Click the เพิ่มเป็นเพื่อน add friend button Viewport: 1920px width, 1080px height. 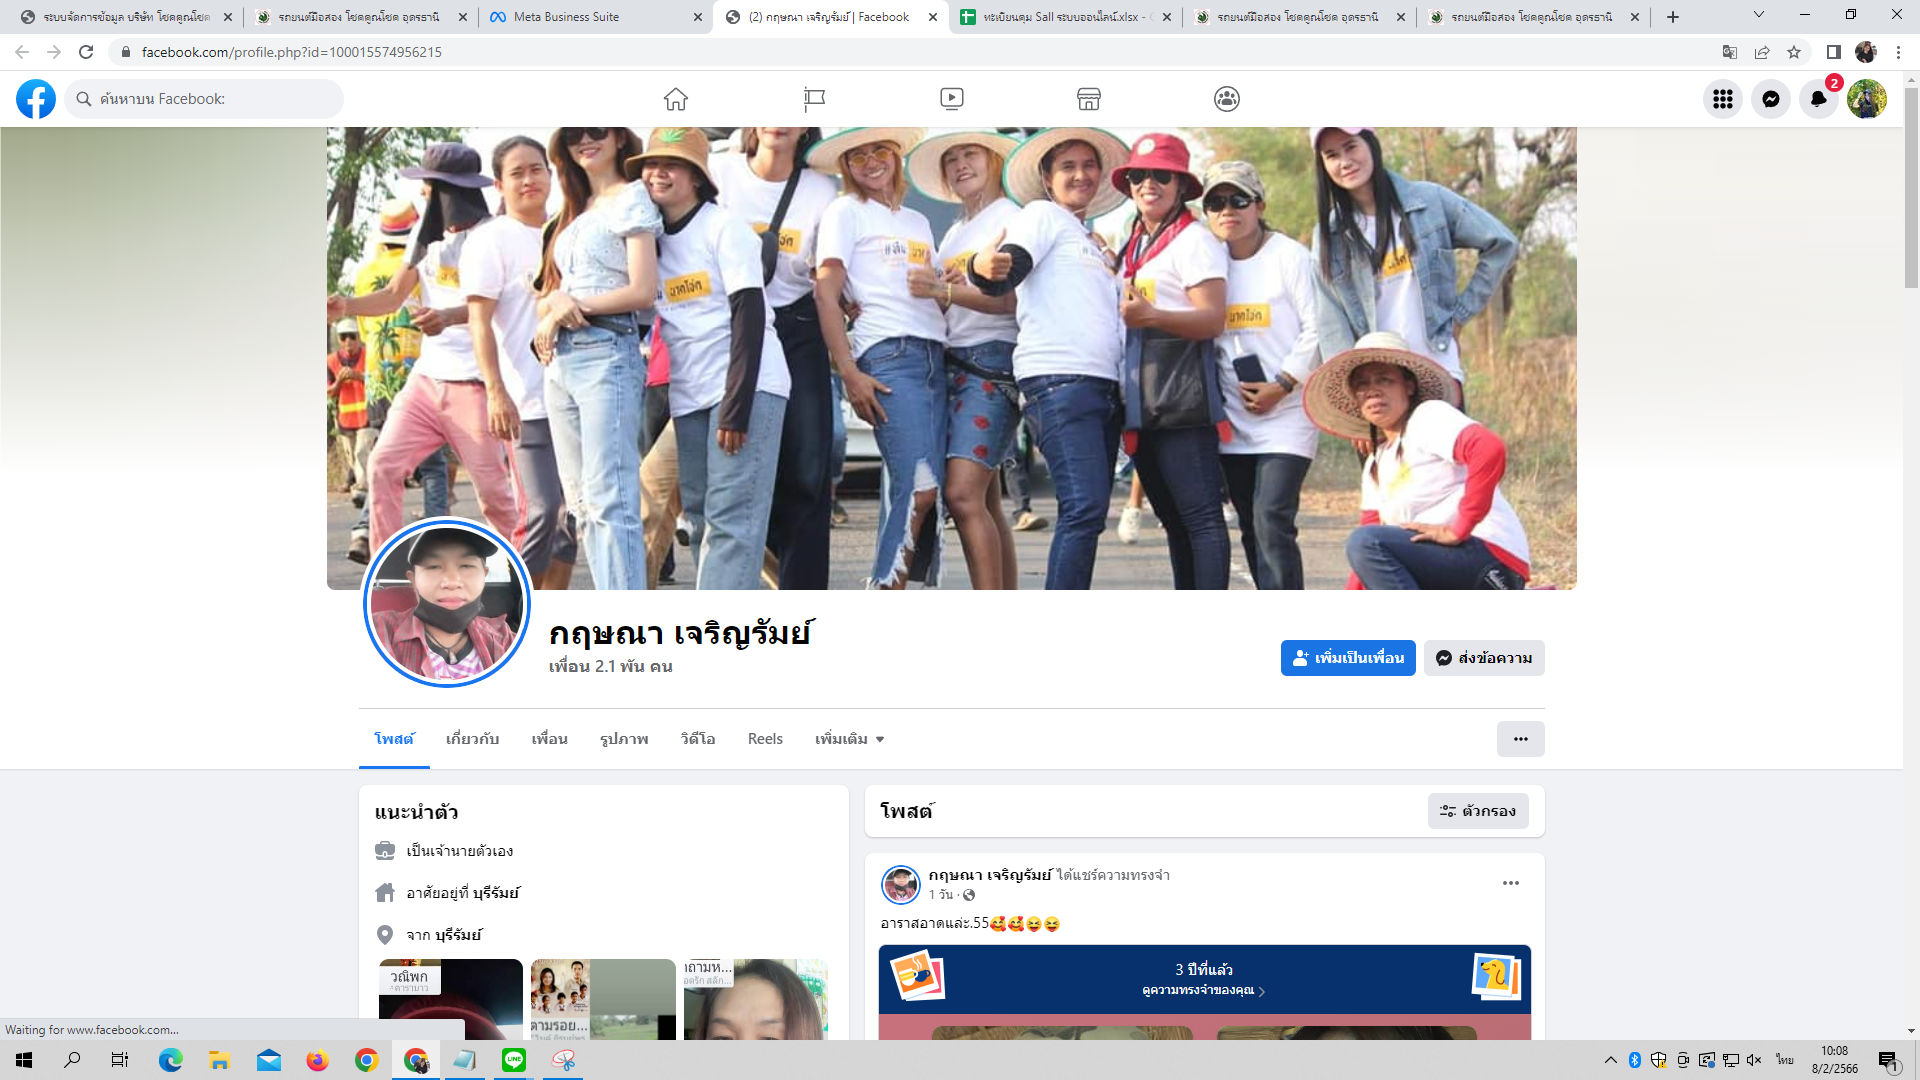[x=1348, y=658]
